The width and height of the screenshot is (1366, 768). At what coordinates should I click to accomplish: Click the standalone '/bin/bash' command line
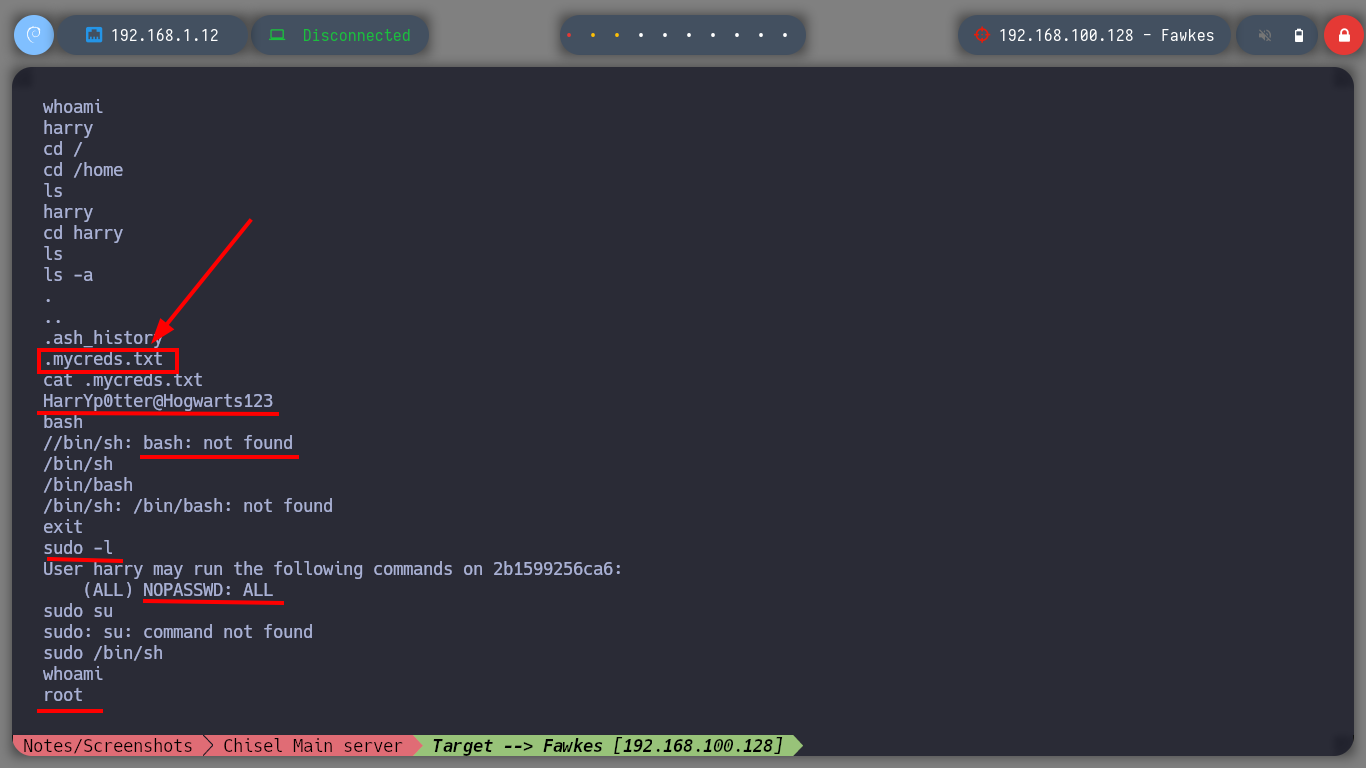(x=88, y=485)
